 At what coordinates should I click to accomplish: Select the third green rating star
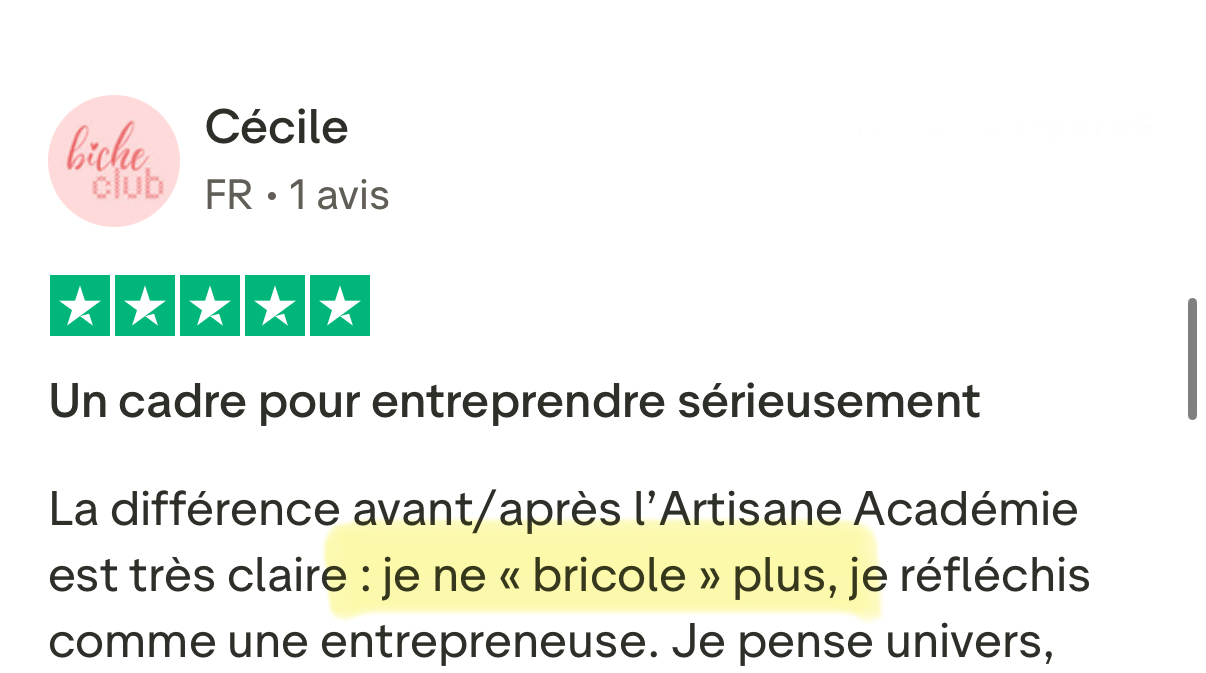point(210,306)
